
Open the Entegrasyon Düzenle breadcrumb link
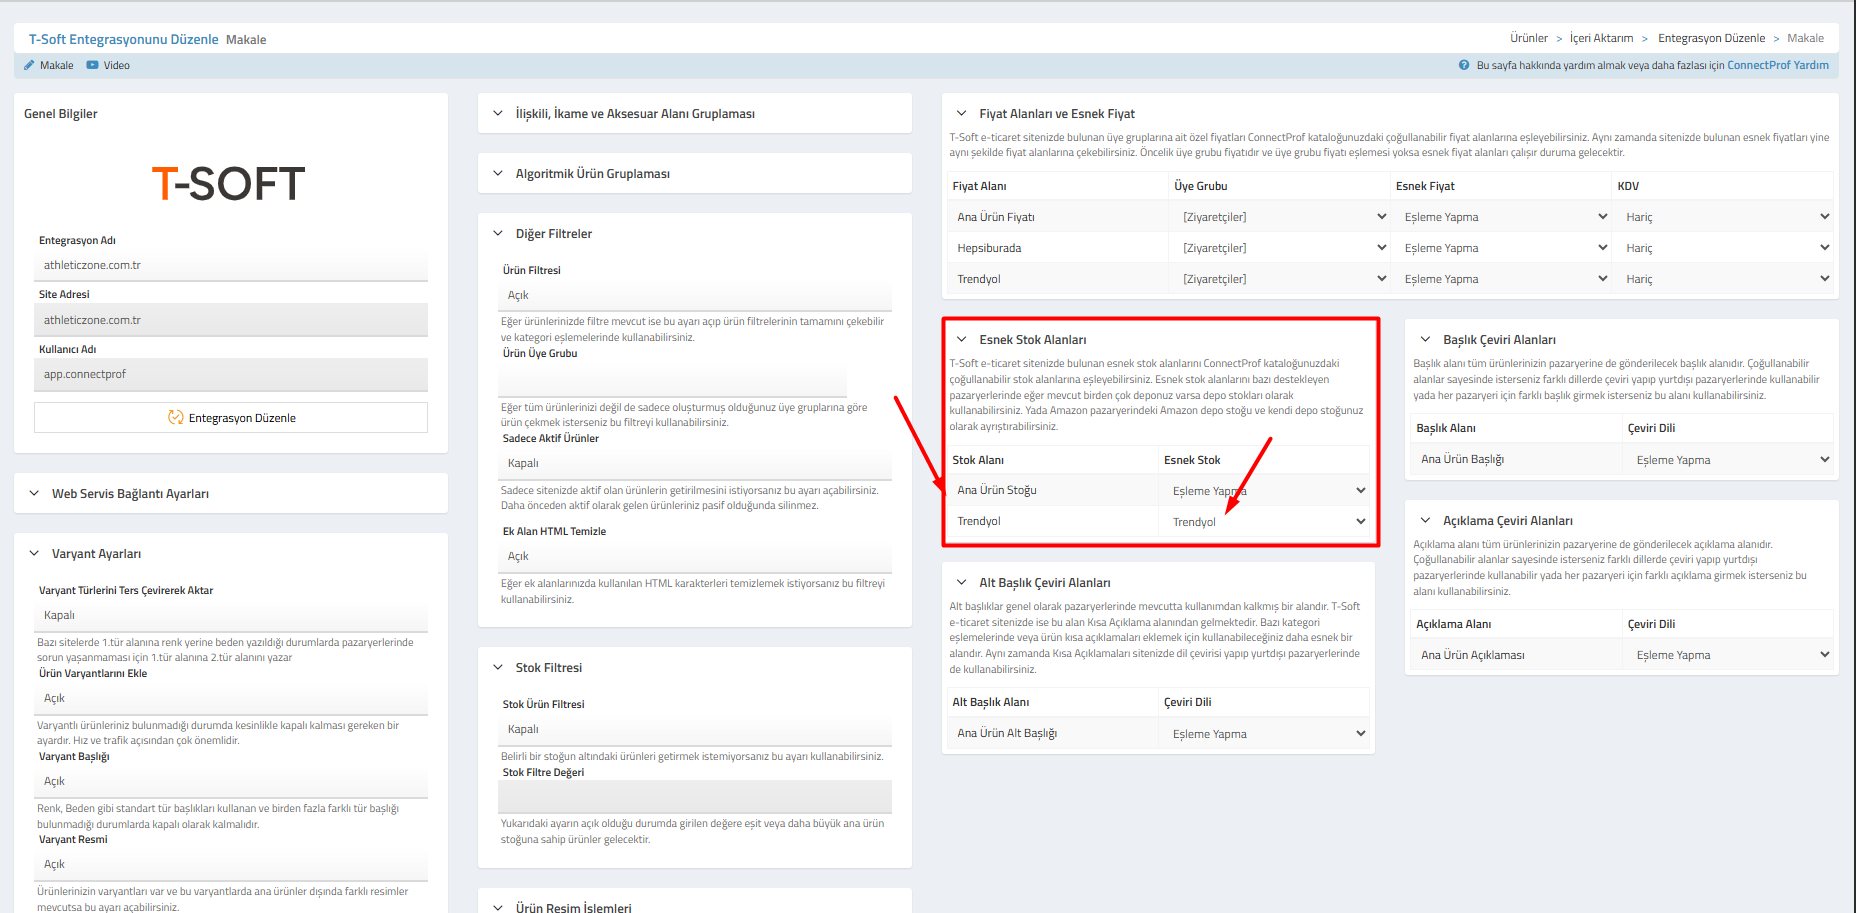coord(1711,38)
